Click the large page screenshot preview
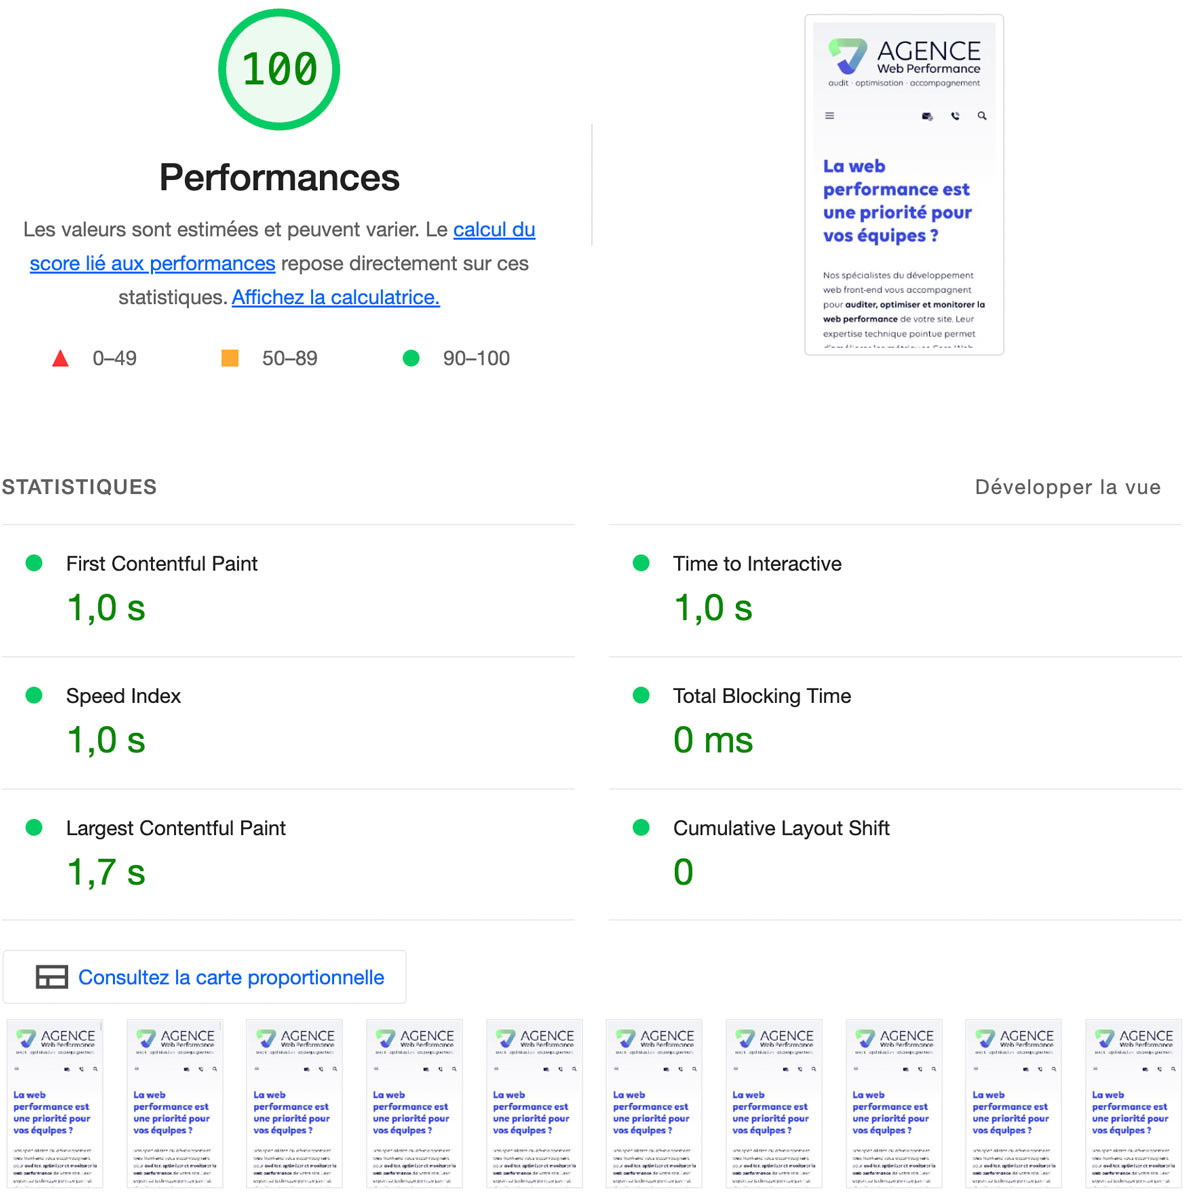The image size is (1190, 1199). pos(904,185)
